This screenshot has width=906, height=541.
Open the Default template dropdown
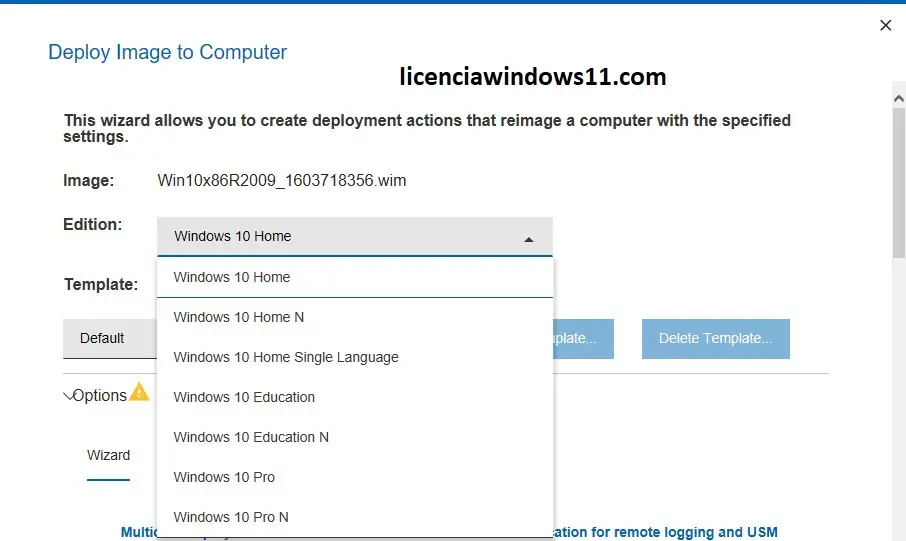110,339
